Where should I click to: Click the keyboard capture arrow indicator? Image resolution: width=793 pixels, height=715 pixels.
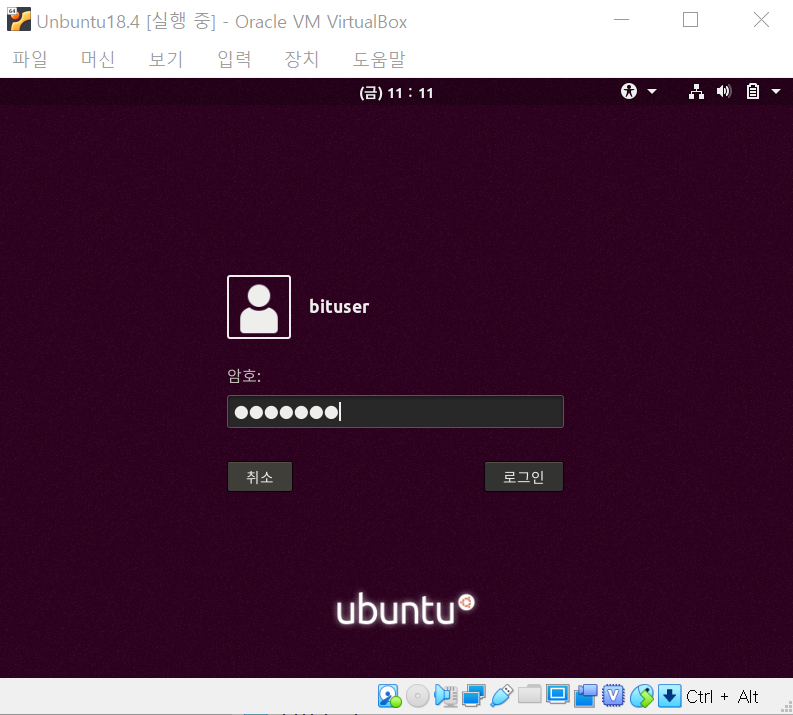pyautogui.click(x=670, y=696)
